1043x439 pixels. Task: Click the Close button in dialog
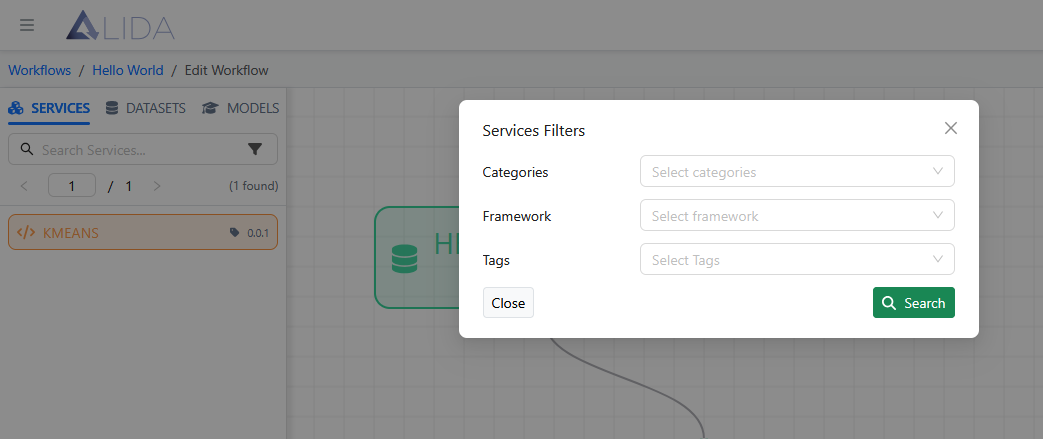pyautogui.click(x=508, y=303)
